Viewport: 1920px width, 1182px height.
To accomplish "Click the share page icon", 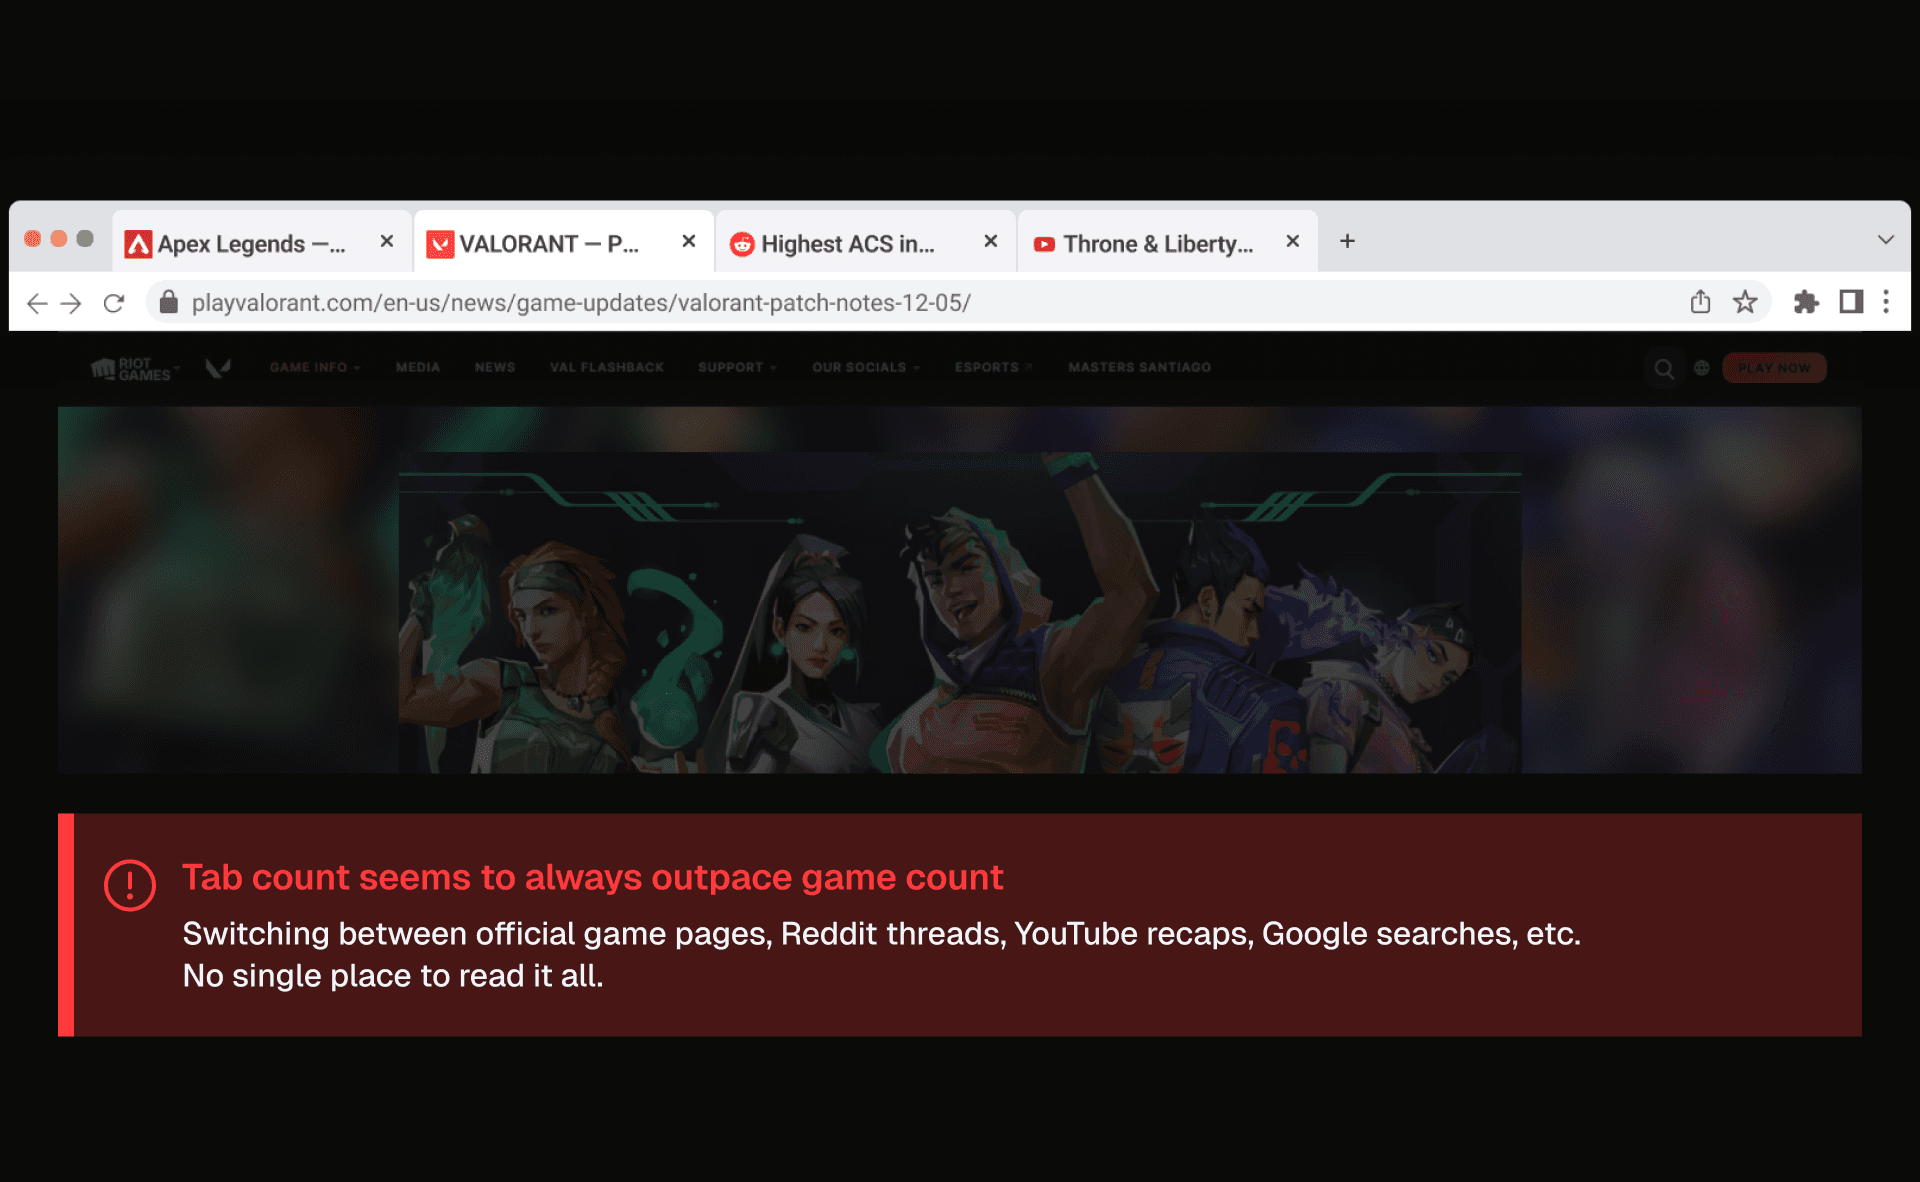I will click(x=1700, y=302).
